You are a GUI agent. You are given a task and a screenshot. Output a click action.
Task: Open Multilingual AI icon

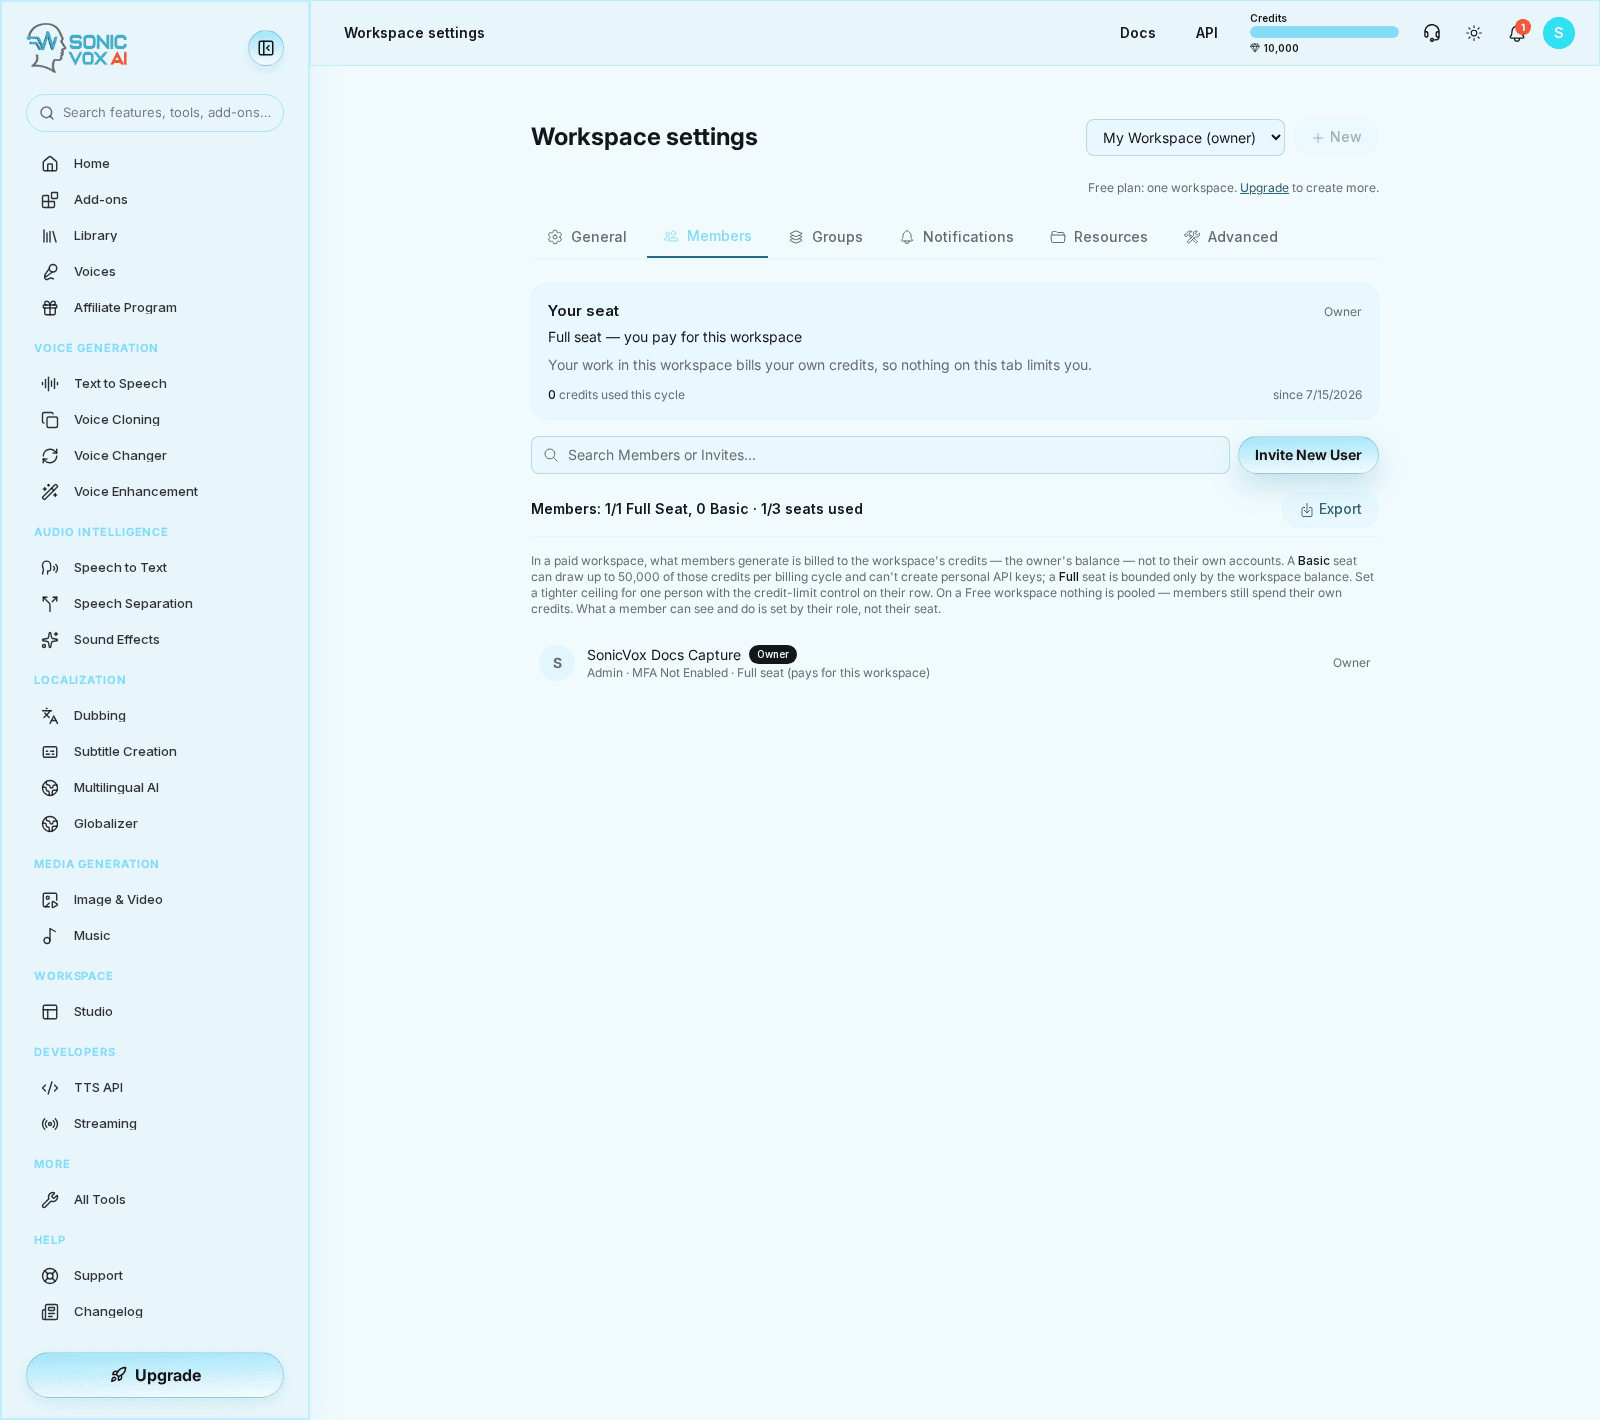point(50,788)
